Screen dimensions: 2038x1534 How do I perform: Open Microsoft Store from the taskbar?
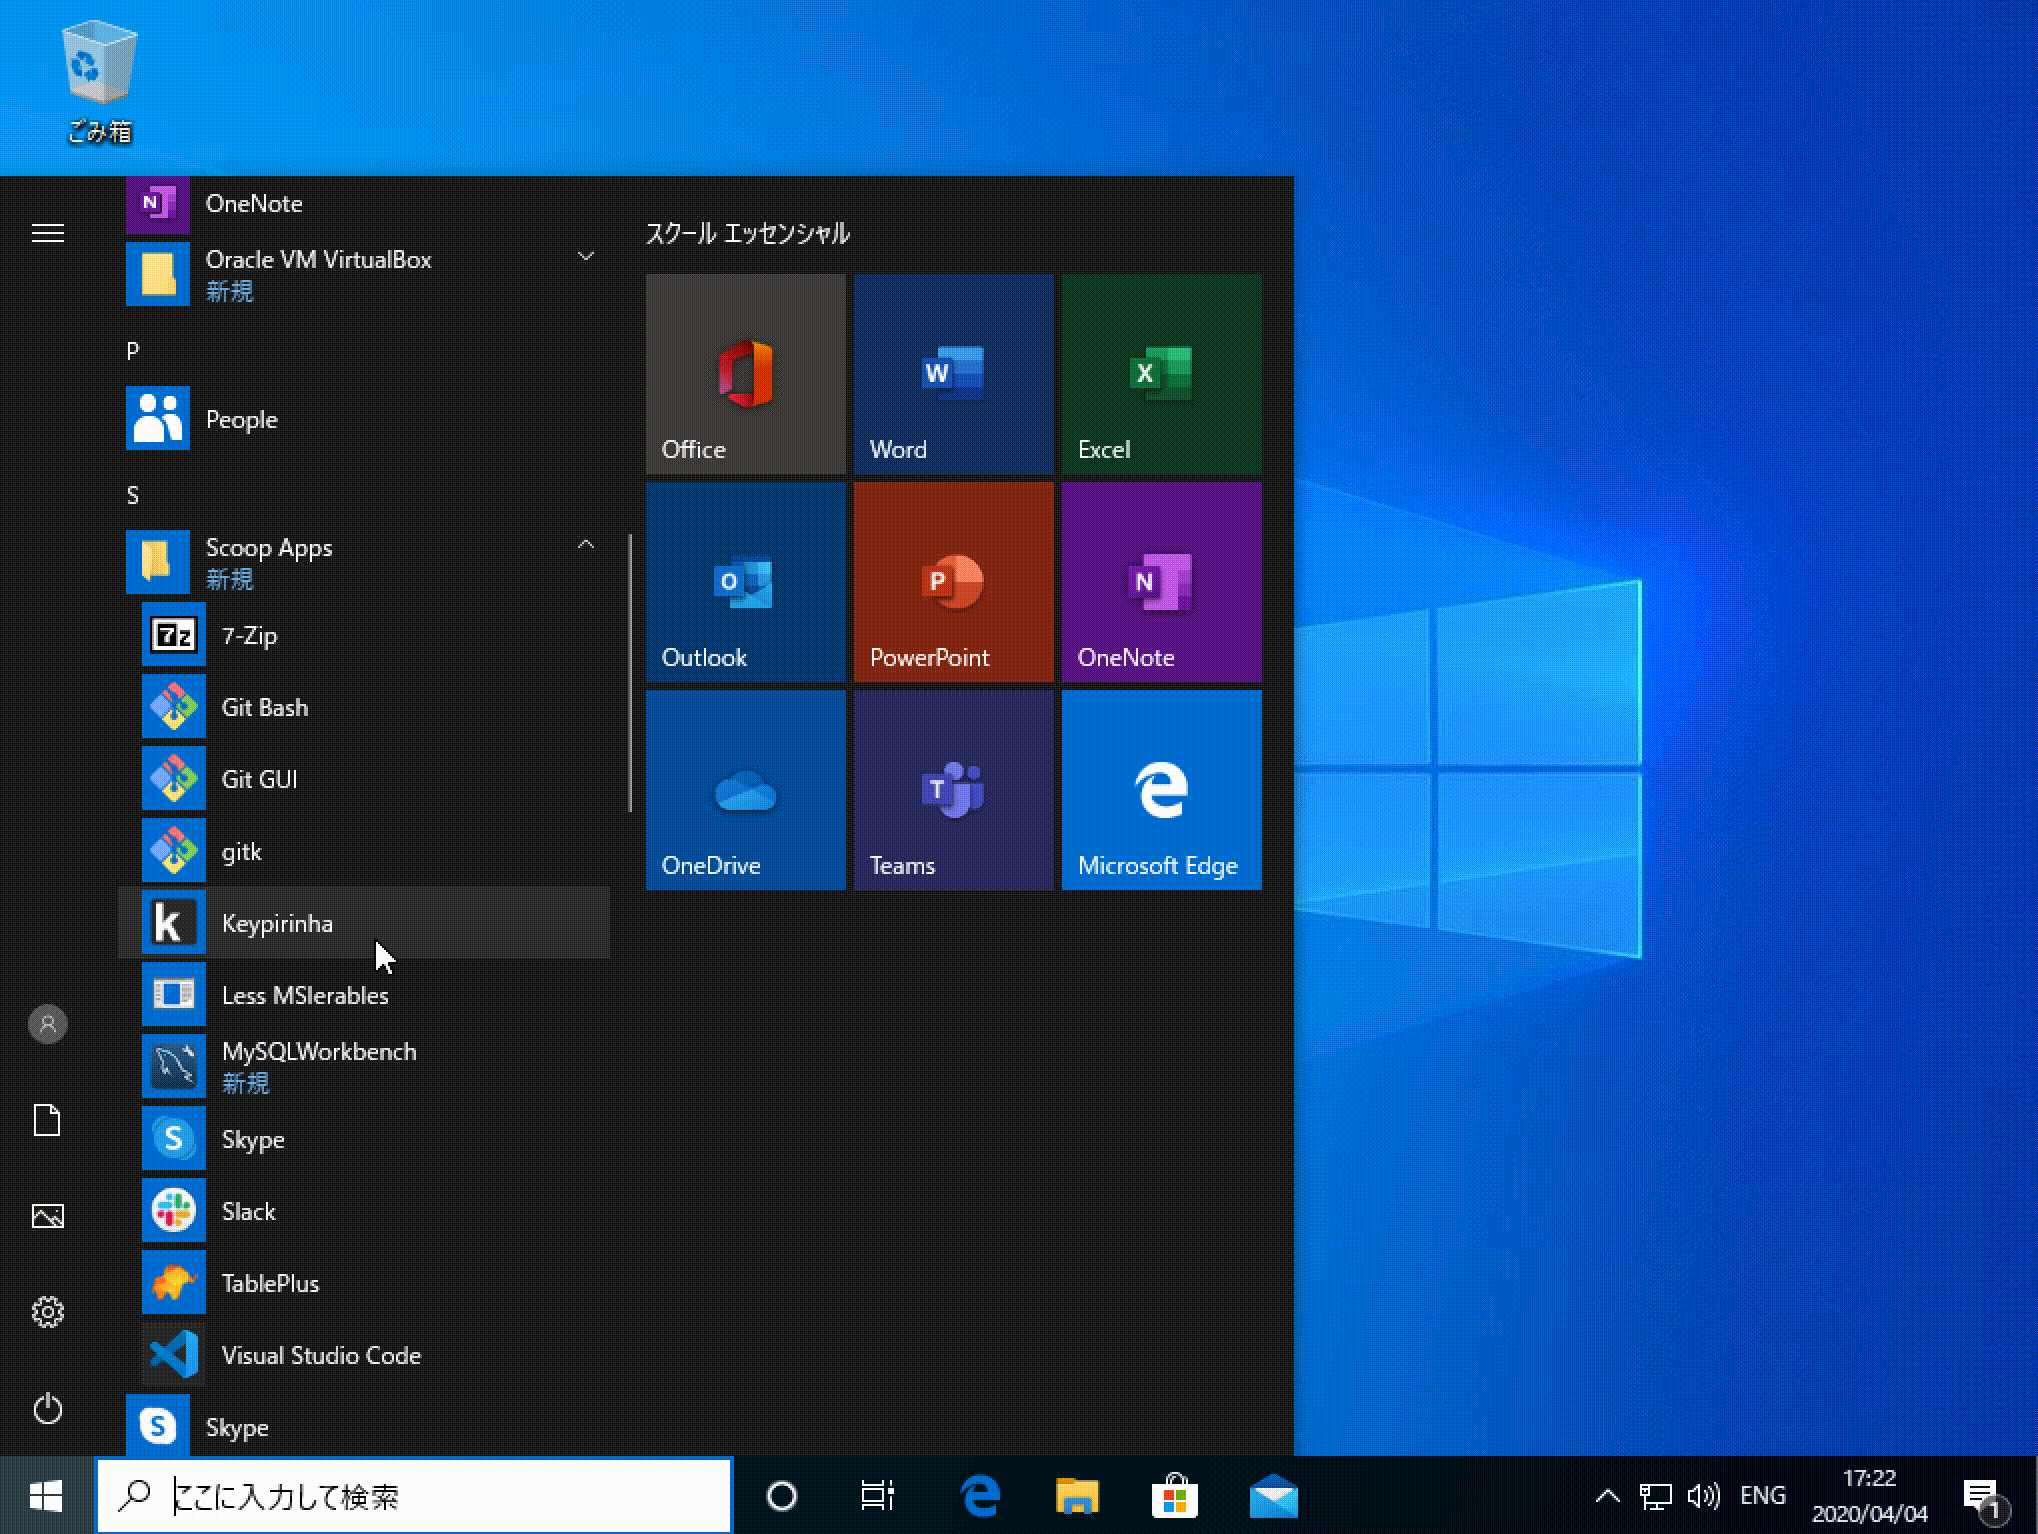point(1175,1496)
